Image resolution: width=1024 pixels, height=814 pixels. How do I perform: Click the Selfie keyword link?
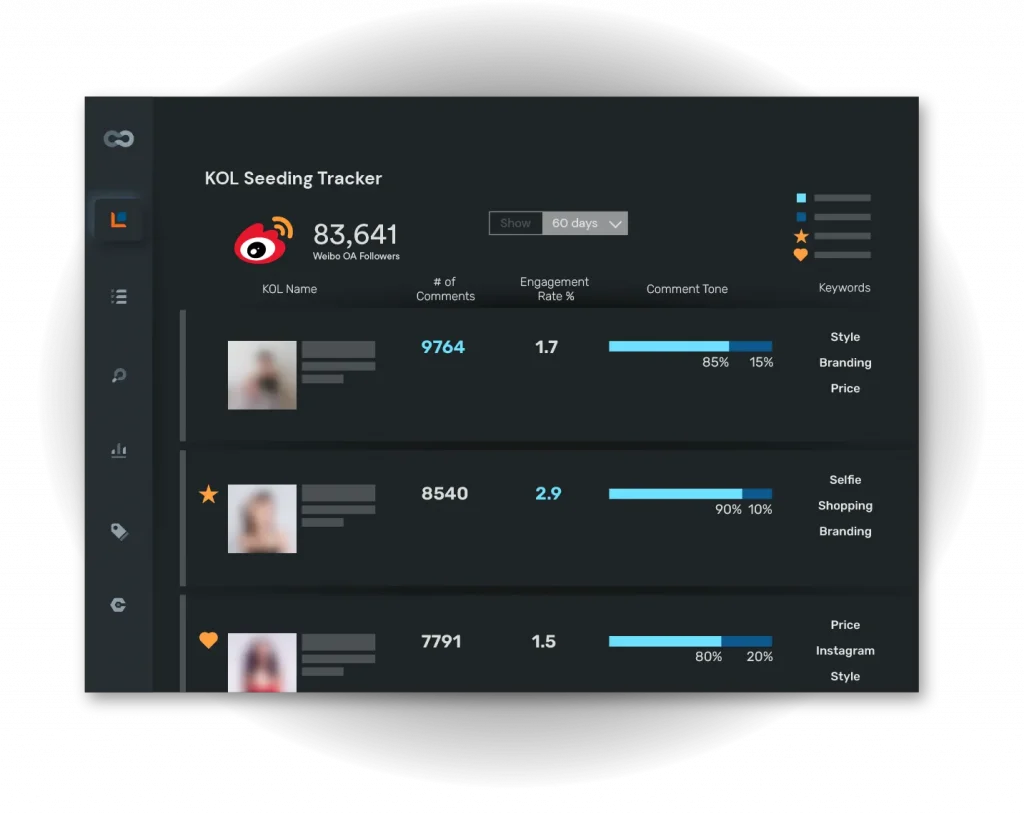(845, 479)
